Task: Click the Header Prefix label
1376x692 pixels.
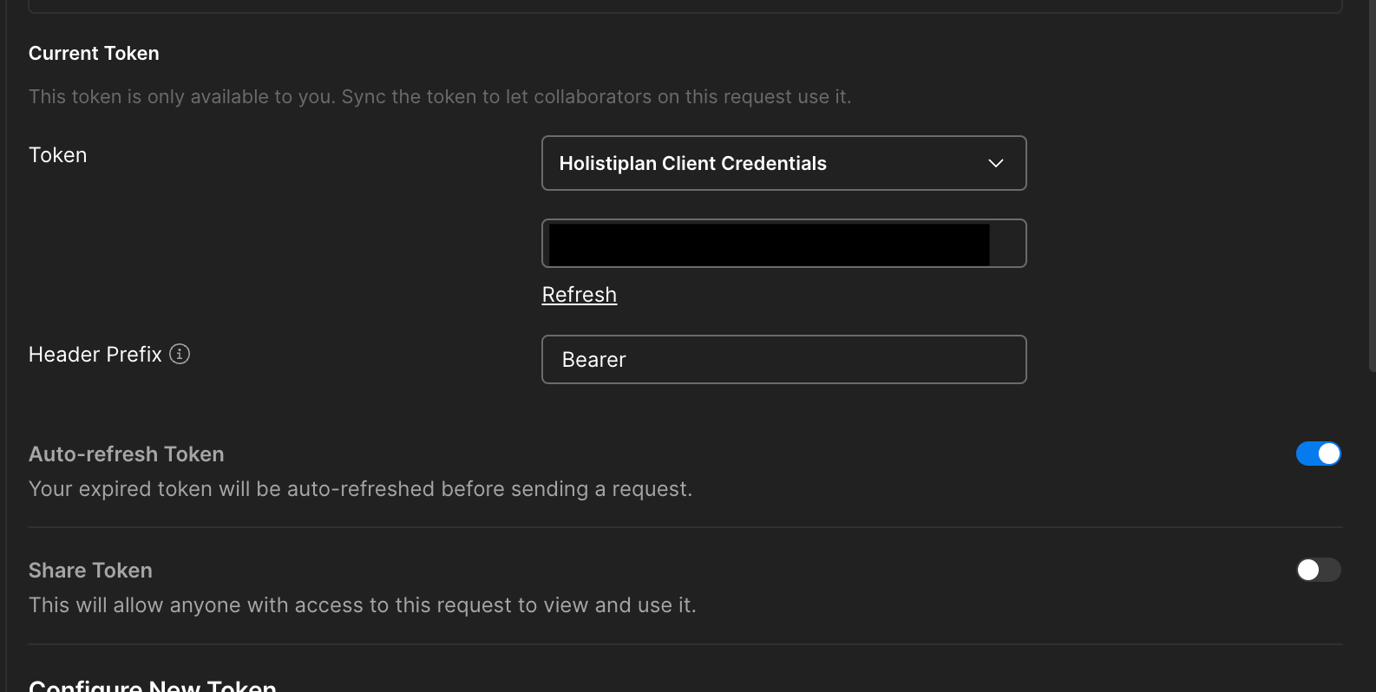Action: tap(95, 353)
